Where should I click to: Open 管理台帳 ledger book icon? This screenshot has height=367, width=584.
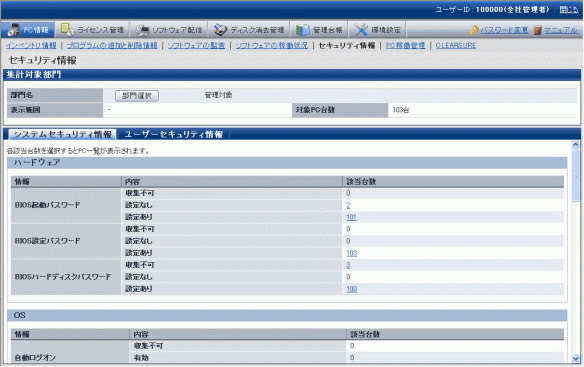(x=303, y=30)
